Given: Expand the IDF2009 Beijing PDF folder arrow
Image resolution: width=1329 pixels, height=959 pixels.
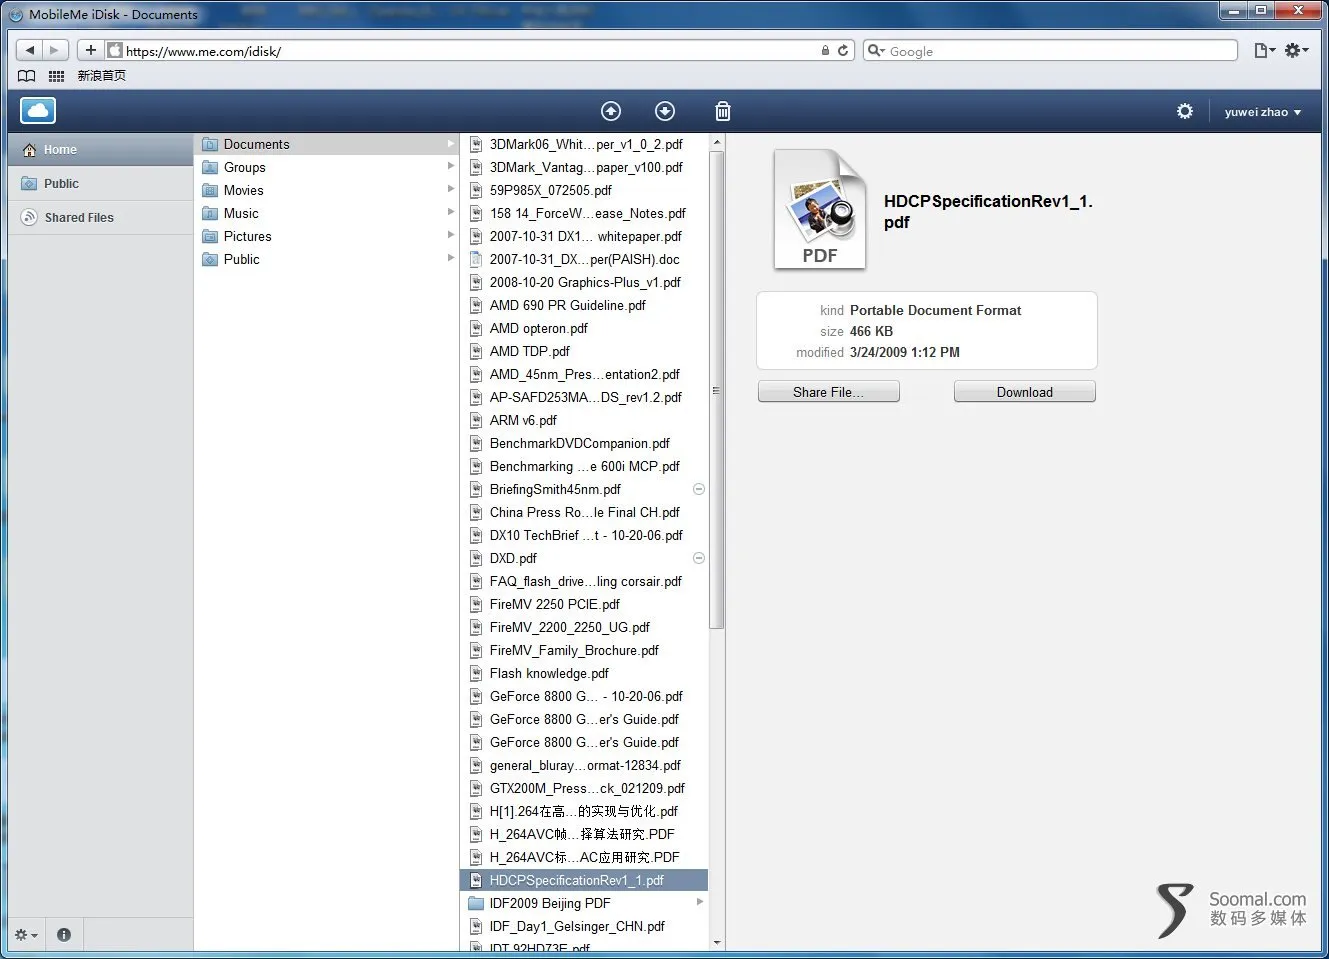Looking at the screenshot, I should tap(699, 902).
